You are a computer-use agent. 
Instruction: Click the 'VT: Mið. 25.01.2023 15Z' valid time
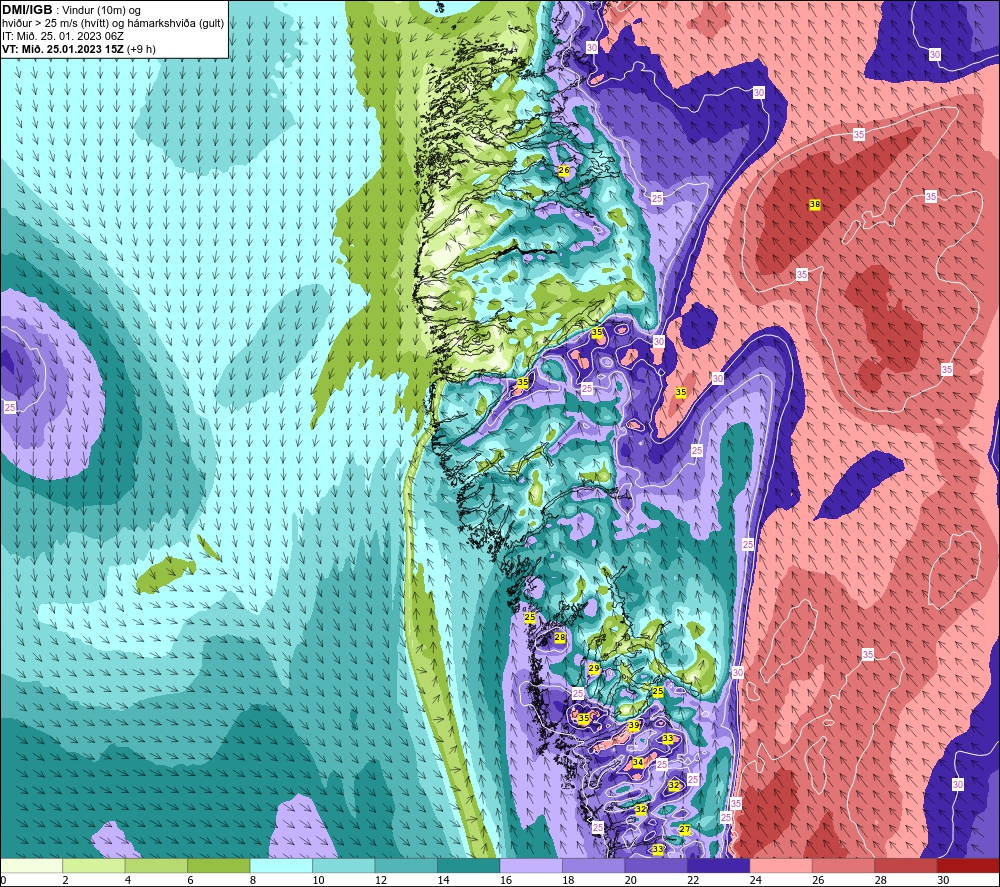(x=63, y=49)
